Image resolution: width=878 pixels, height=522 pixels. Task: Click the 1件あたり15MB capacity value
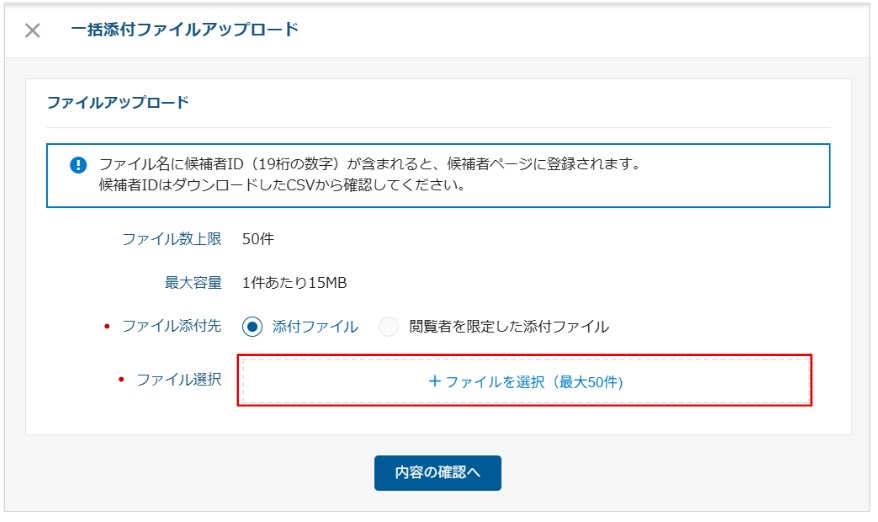click(x=294, y=283)
